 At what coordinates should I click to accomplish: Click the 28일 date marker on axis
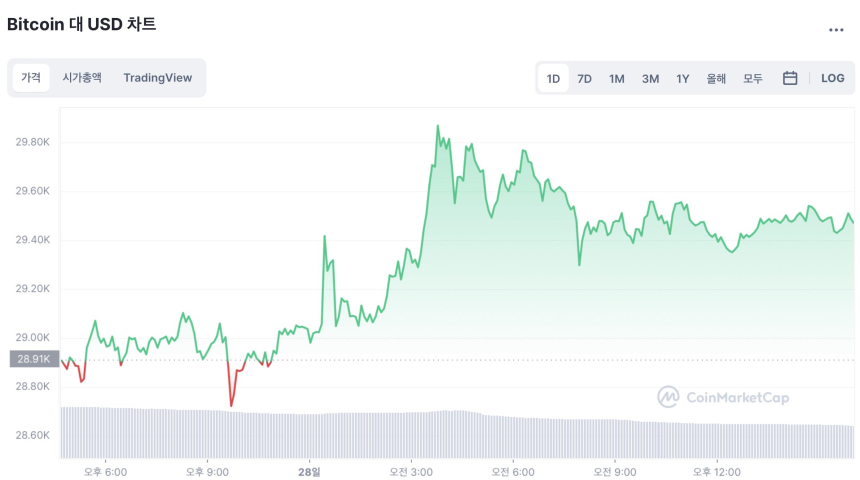309,471
